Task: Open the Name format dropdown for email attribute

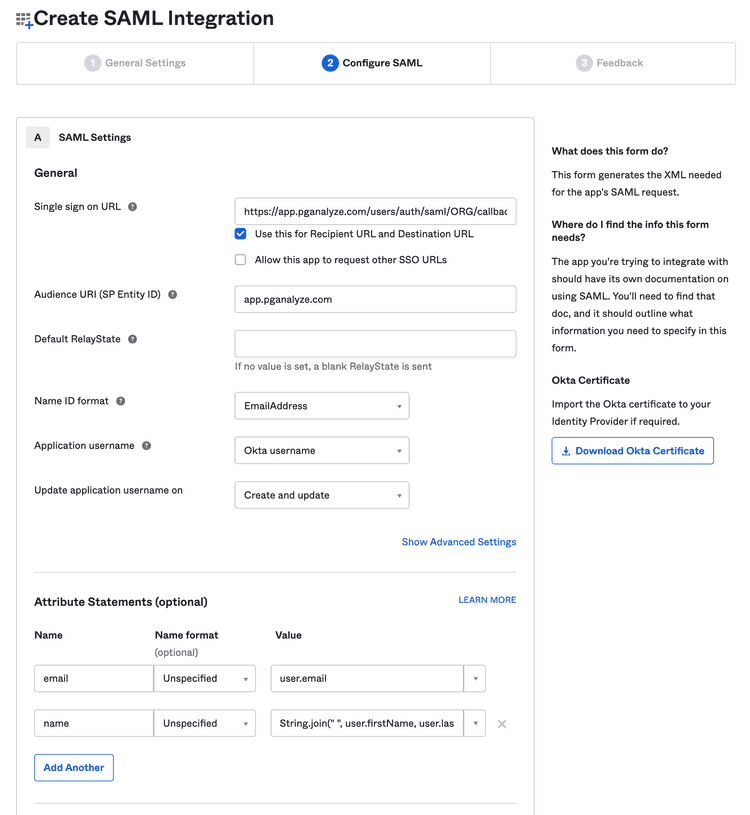Action: [x=205, y=679]
